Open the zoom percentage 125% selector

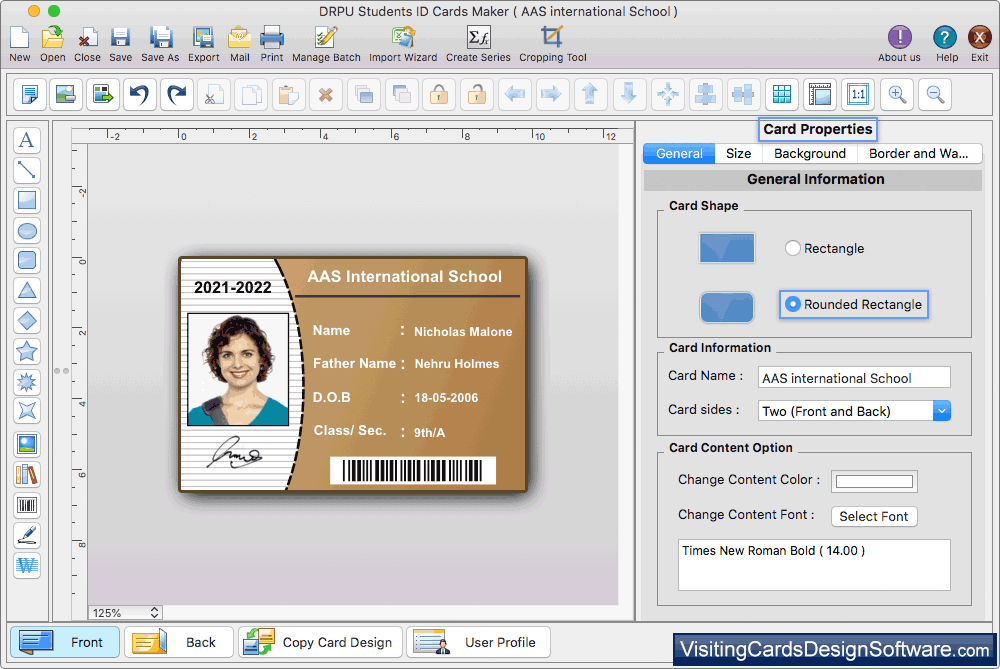(x=125, y=612)
